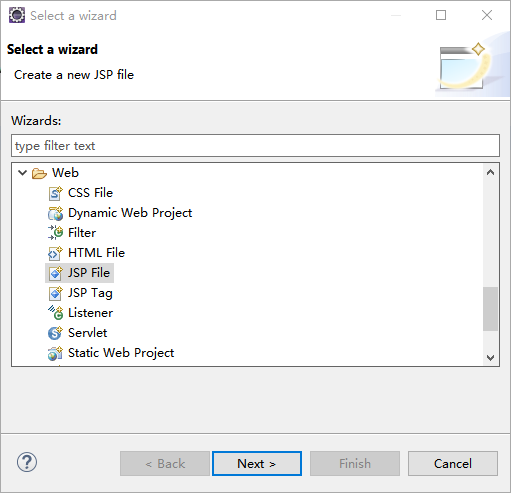This screenshot has width=511, height=493.
Task: Select the Listener wizard icon
Action: coord(55,313)
